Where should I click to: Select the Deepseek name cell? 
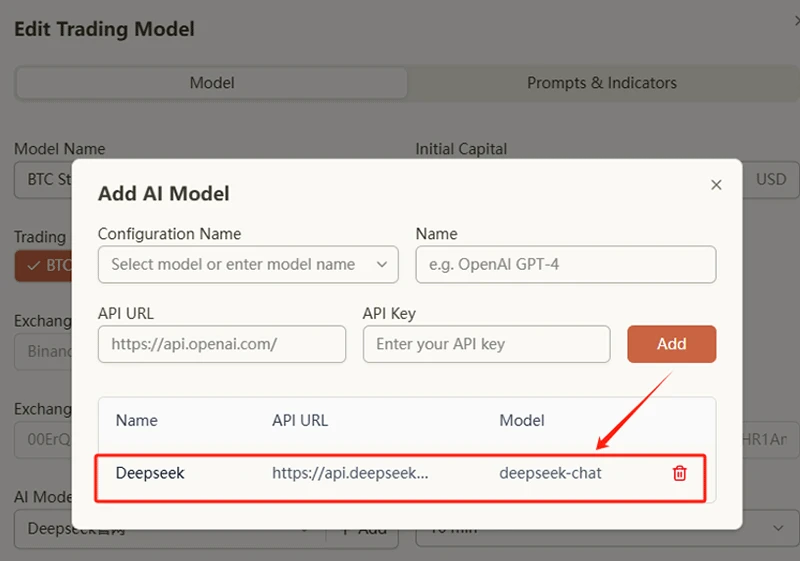click(x=150, y=473)
